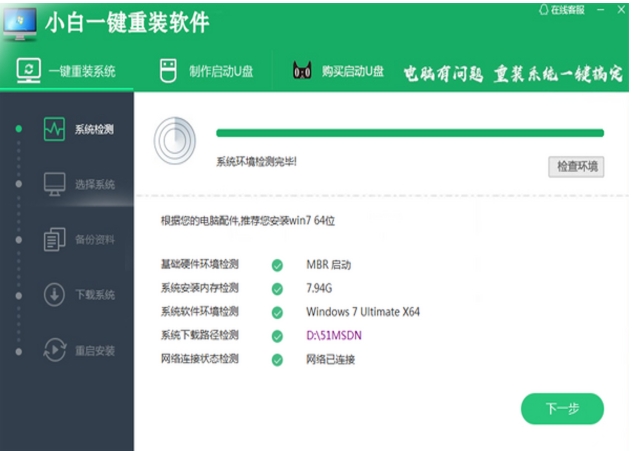Click the monitor refresh icon for 一键重装系统
This screenshot has width=634, height=451.
click(x=28, y=71)
